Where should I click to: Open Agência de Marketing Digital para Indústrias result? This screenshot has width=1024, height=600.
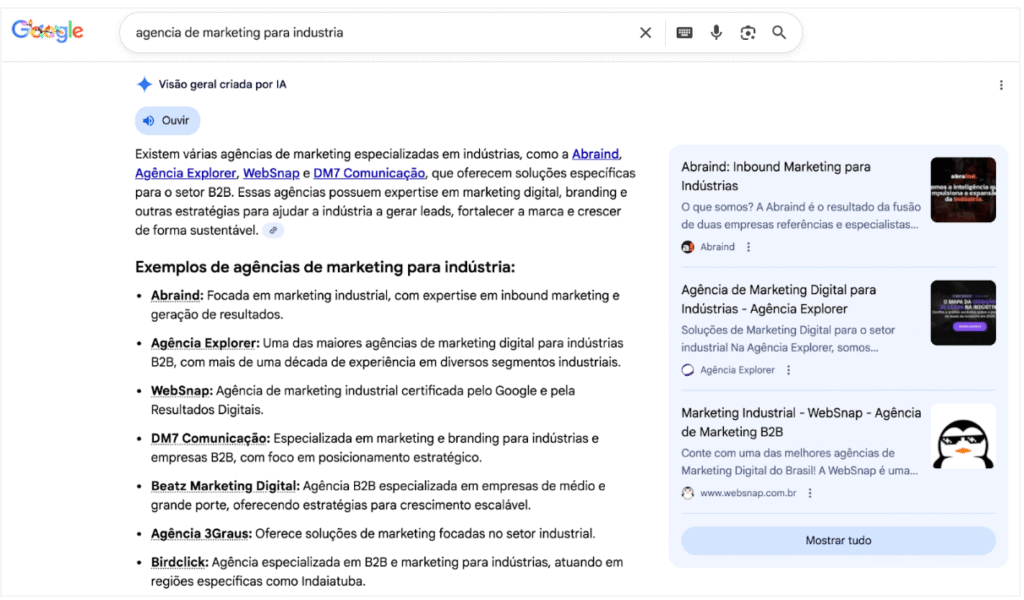coord(778,299)
